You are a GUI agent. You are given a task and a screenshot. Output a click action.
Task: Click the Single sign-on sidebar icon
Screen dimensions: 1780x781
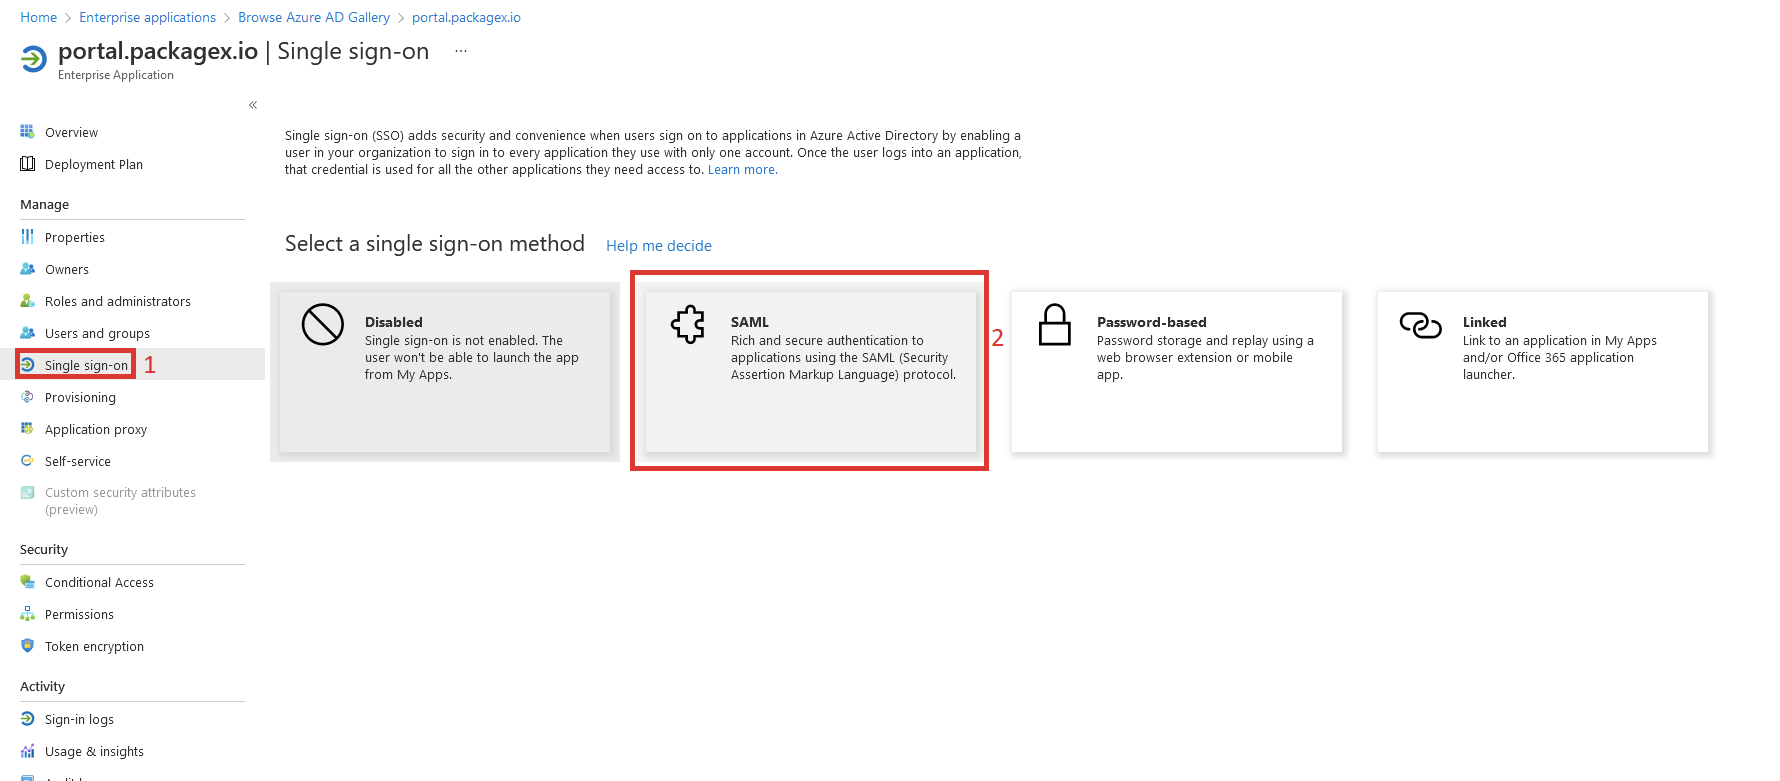pos(27,365)
